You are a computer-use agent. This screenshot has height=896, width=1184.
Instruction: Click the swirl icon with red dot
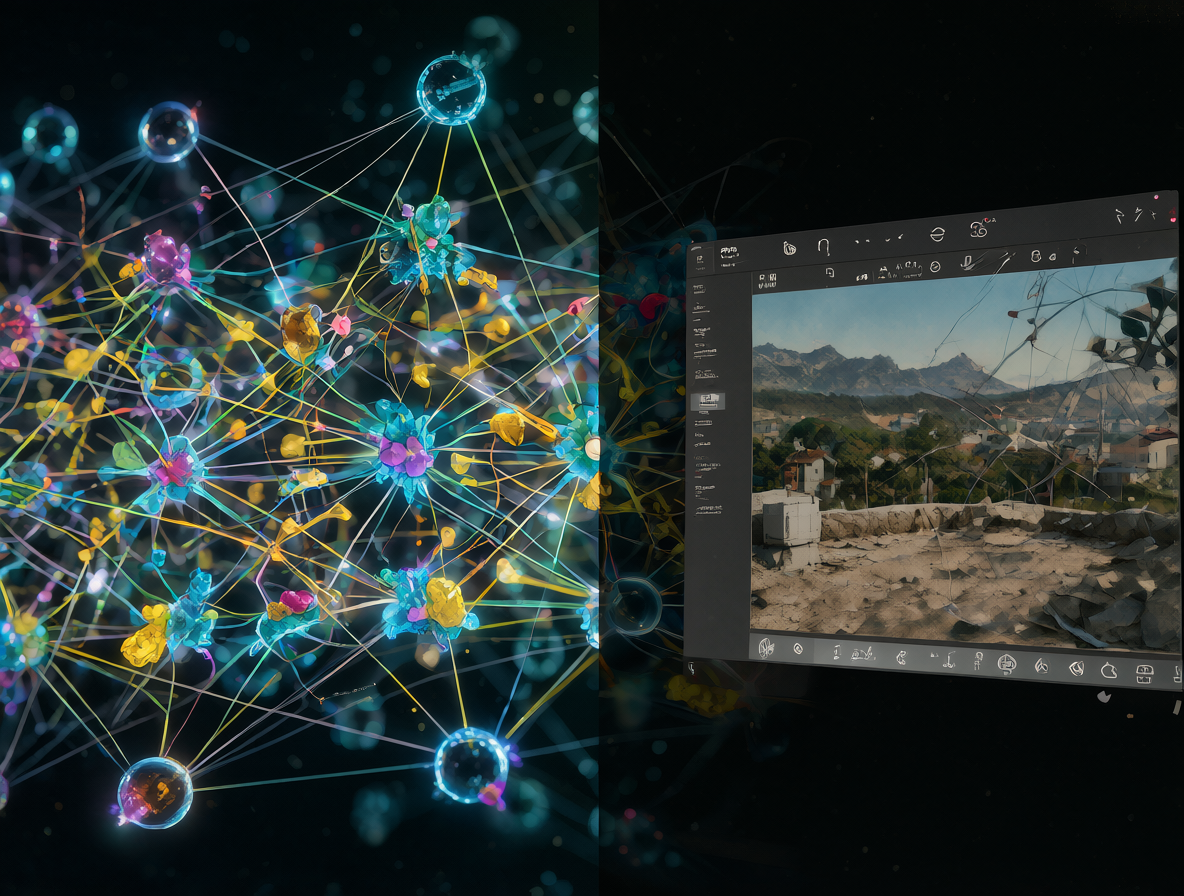[981, 228]
